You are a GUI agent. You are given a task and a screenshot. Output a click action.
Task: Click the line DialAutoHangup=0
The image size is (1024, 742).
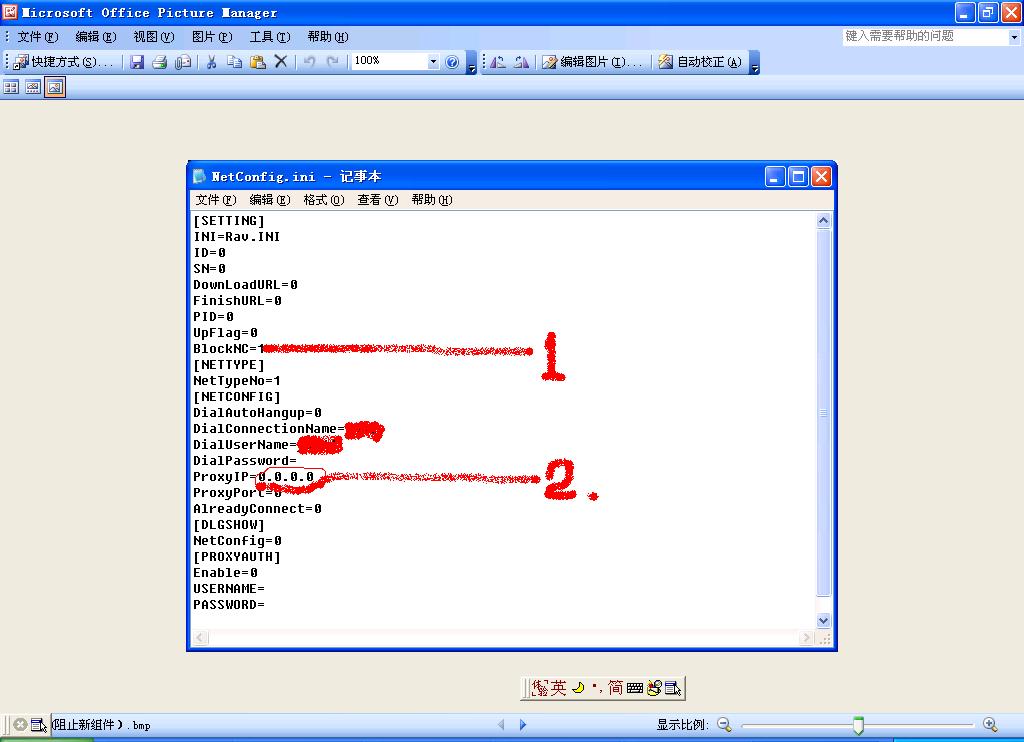coord(257,413)
